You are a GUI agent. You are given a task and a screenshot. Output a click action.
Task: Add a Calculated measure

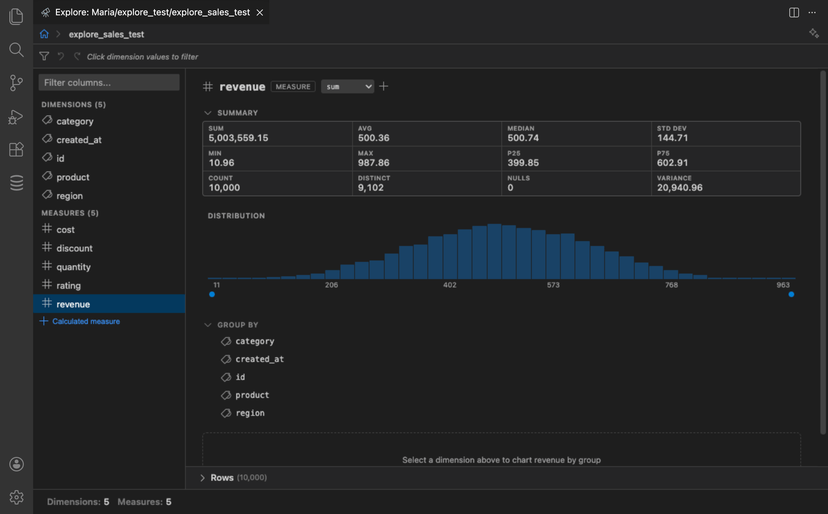80,321
